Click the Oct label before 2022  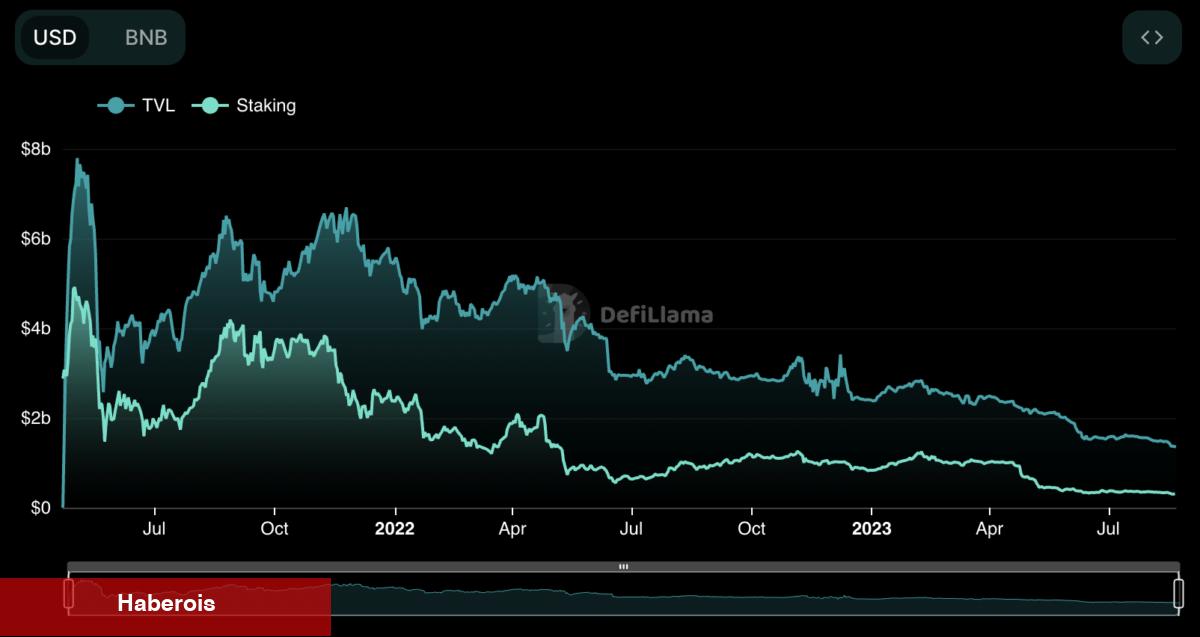[x=274, y=528]
